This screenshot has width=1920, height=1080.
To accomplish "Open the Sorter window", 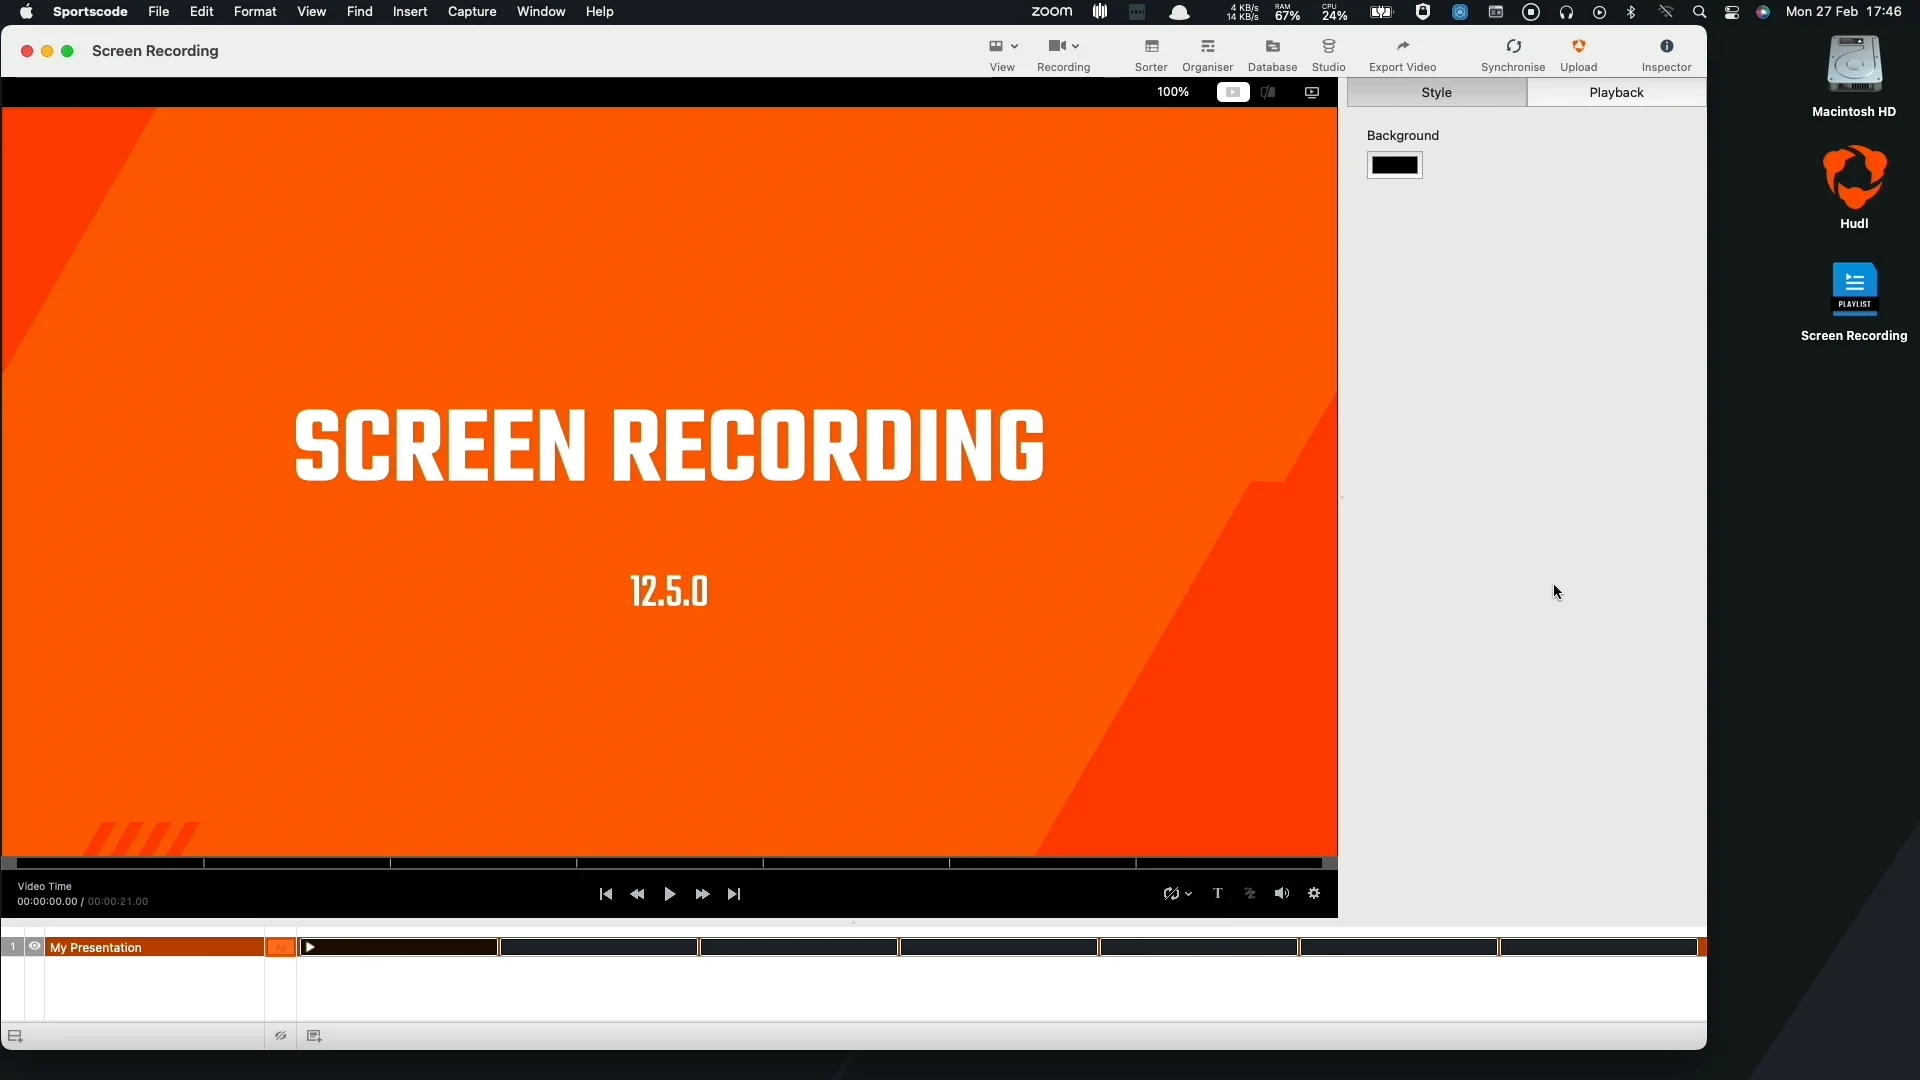I will (1151, 53).
